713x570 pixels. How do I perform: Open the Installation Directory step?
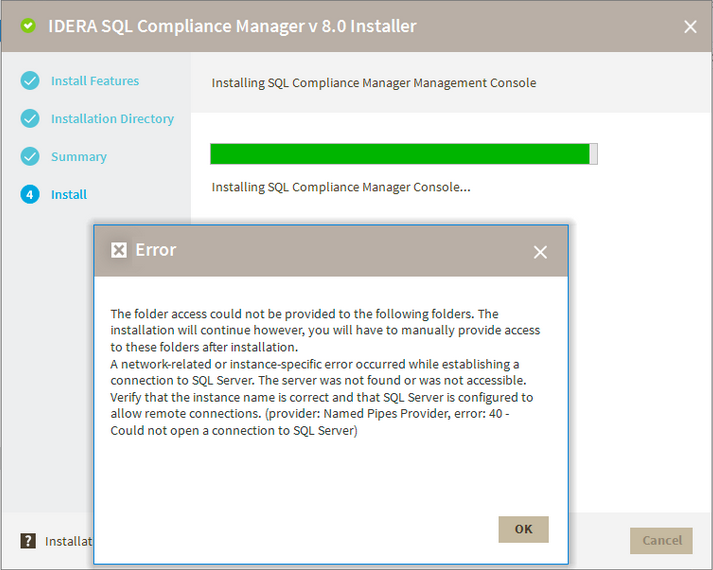pyautogui.click(x=112, y=119)
